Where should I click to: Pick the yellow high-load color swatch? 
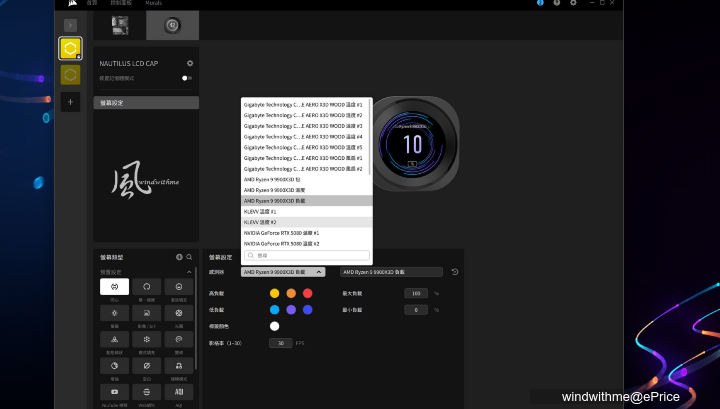point(275,293)
